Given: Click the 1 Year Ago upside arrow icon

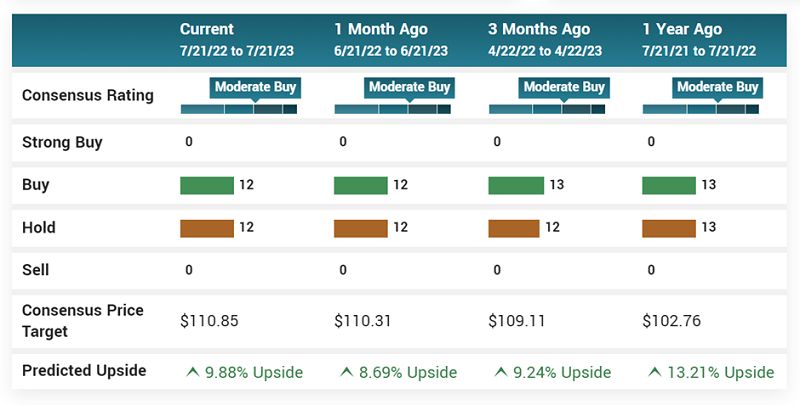Looking at the screenshot, I should (x=654, y=372).
